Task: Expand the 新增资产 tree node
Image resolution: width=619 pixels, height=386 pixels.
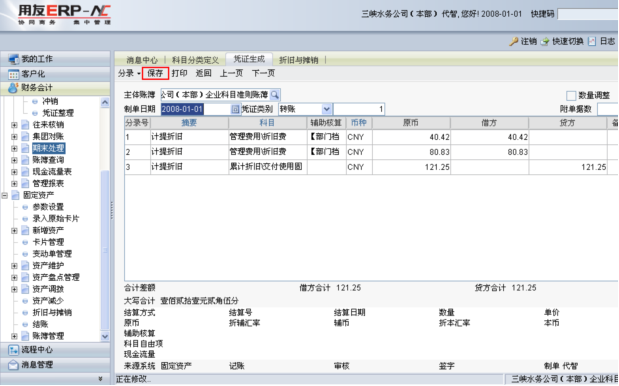Action: [14, 230]
